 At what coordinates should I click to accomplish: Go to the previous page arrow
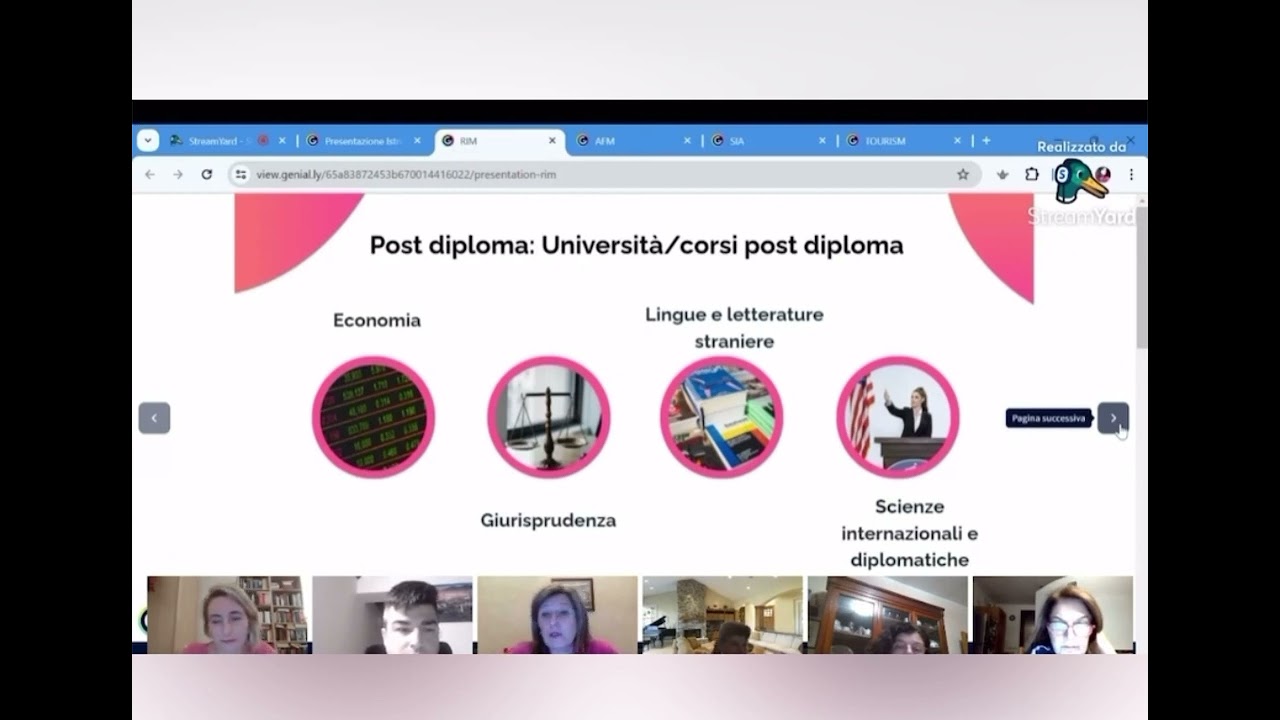click(x=154, y=418)
